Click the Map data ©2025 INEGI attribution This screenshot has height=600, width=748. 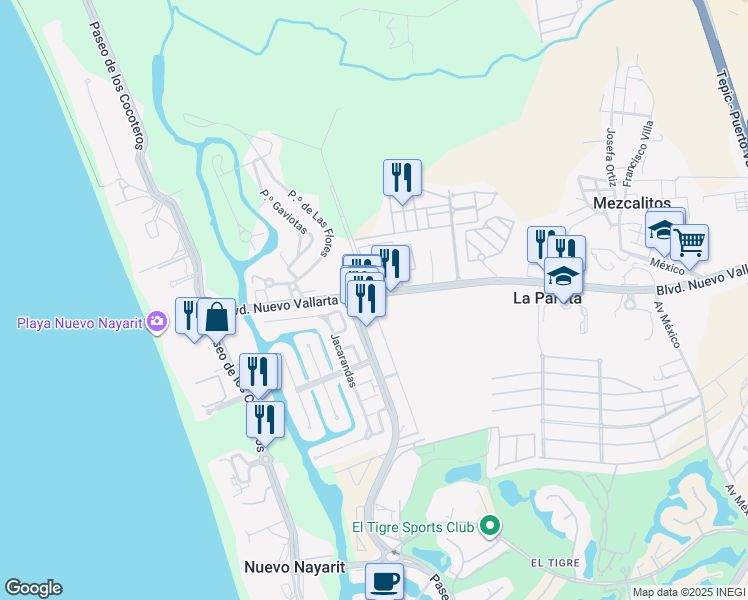click(x=689, y=592)
